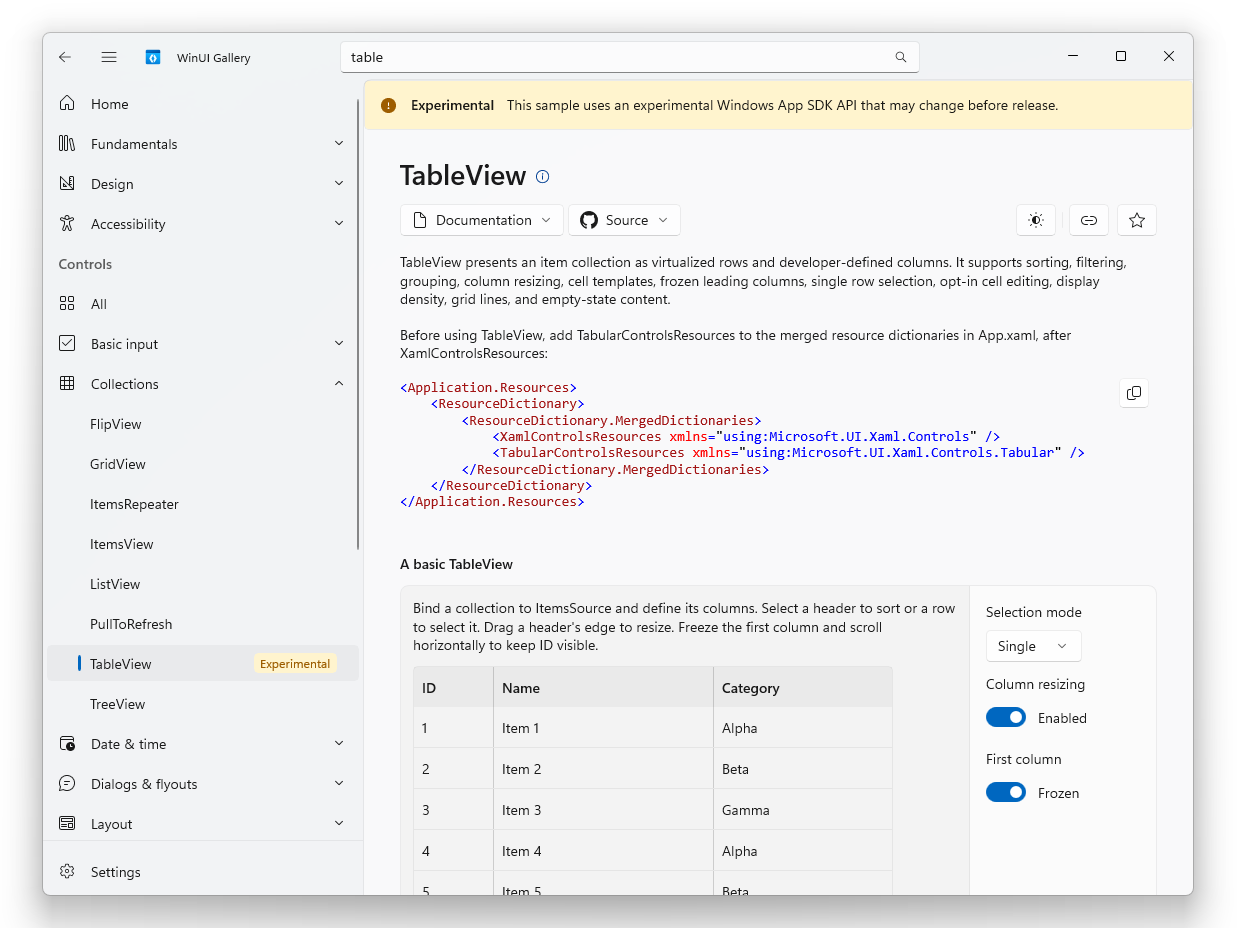
Task: Select the Item 3 table row
Action: point(652,810)
